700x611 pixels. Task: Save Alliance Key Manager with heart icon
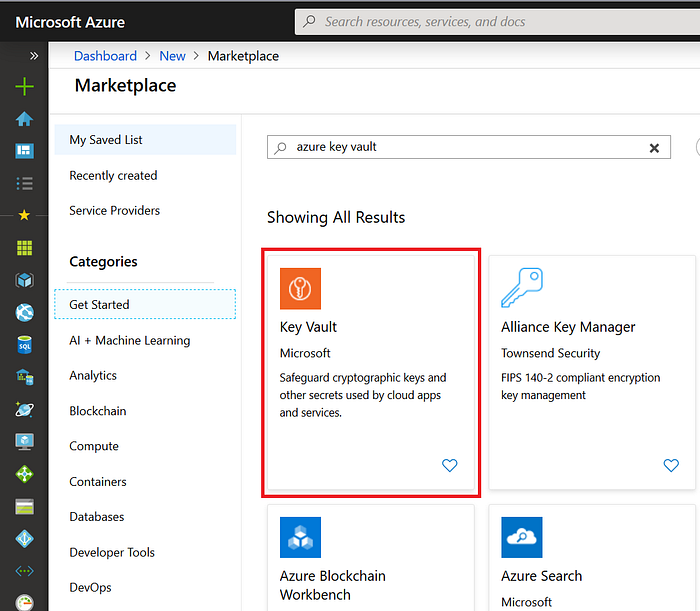pyautogui.click(x=671, y=466)
